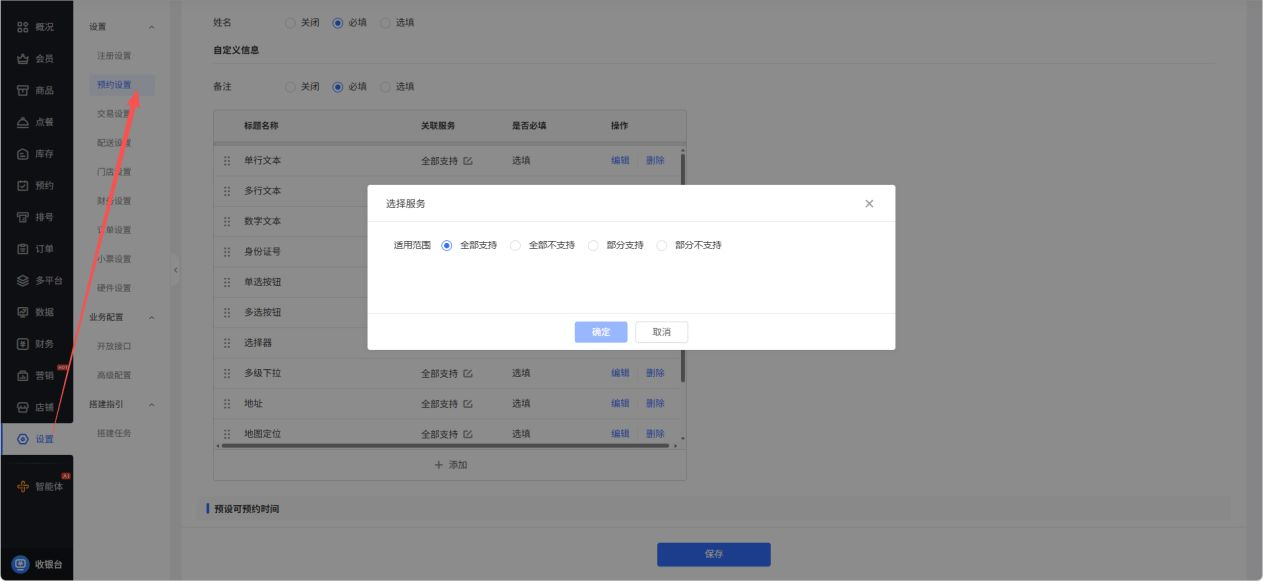Open 注册设置 in settings submenu
Image resolution: width=1265 pixels, height=581 pixels.
[x=114, y=56]
